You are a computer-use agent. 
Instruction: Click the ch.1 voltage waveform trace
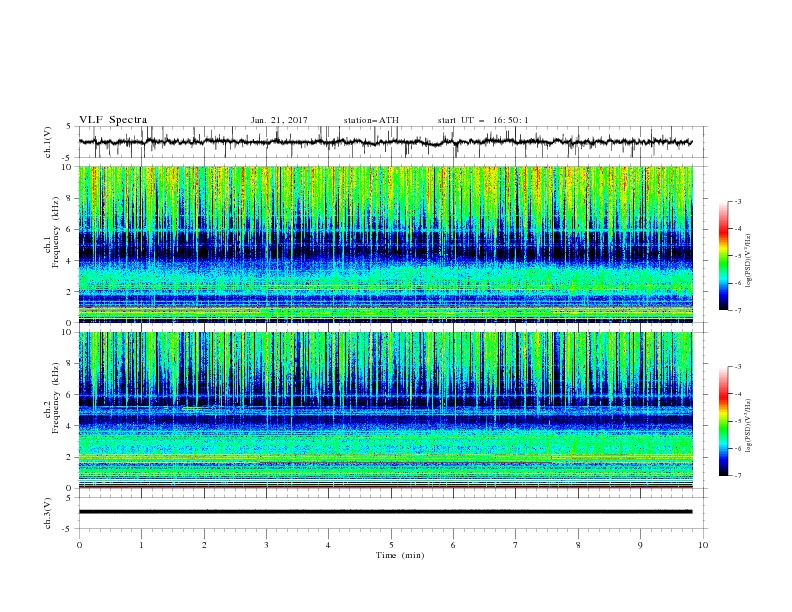point(385,142)
